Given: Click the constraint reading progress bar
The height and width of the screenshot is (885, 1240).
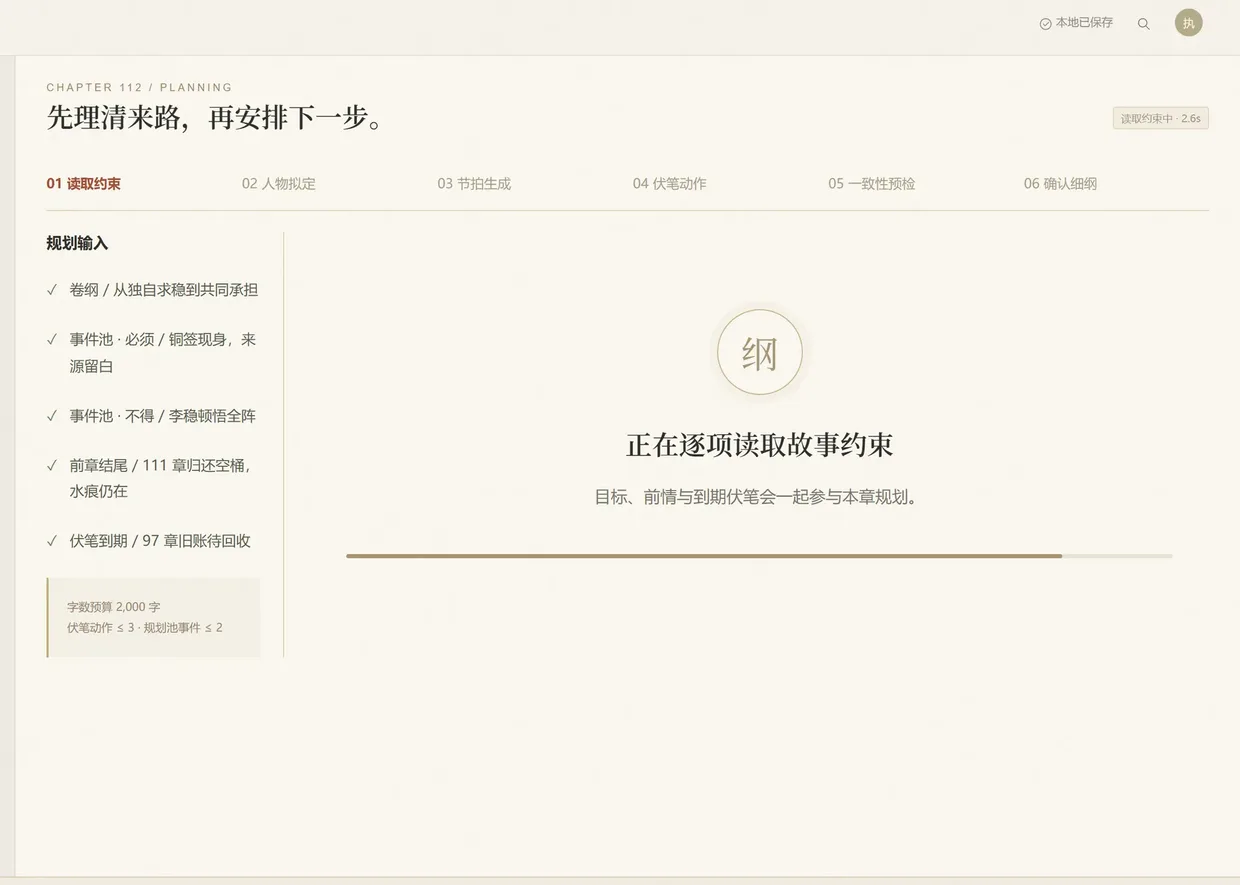Looking at the screenshot, I should tap(759, 556).
